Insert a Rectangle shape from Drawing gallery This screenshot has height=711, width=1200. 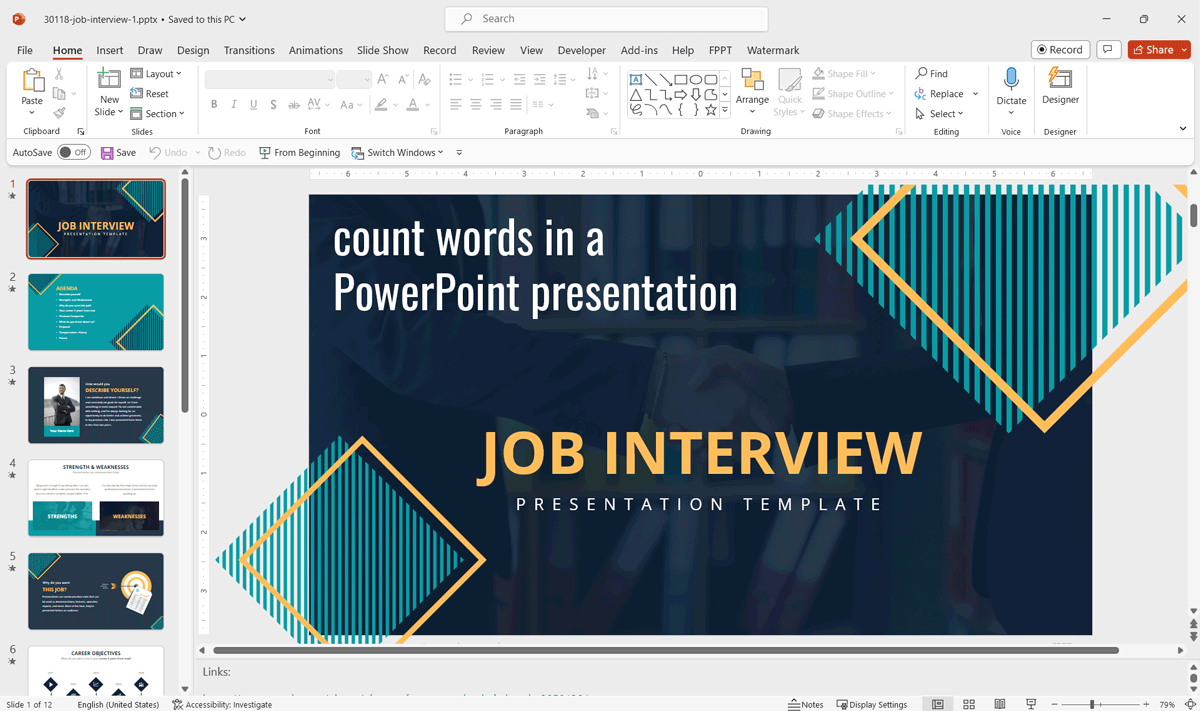(x=681, y=77)
